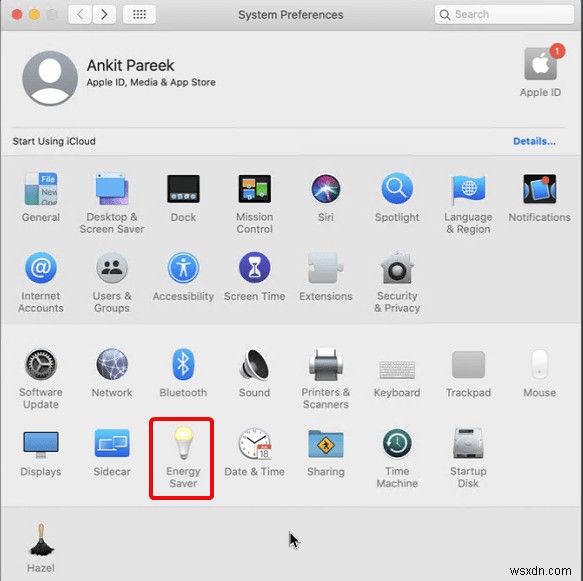Viewport: 583px width, 581px height.
Task: Click the forward navigation arrow
Action: point(104,14)
